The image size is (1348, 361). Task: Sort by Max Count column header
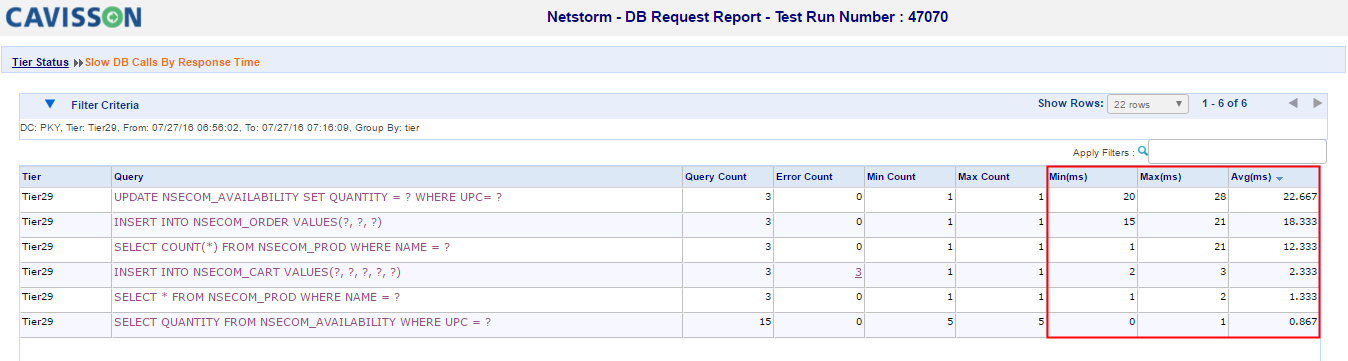click(1001, 177)
